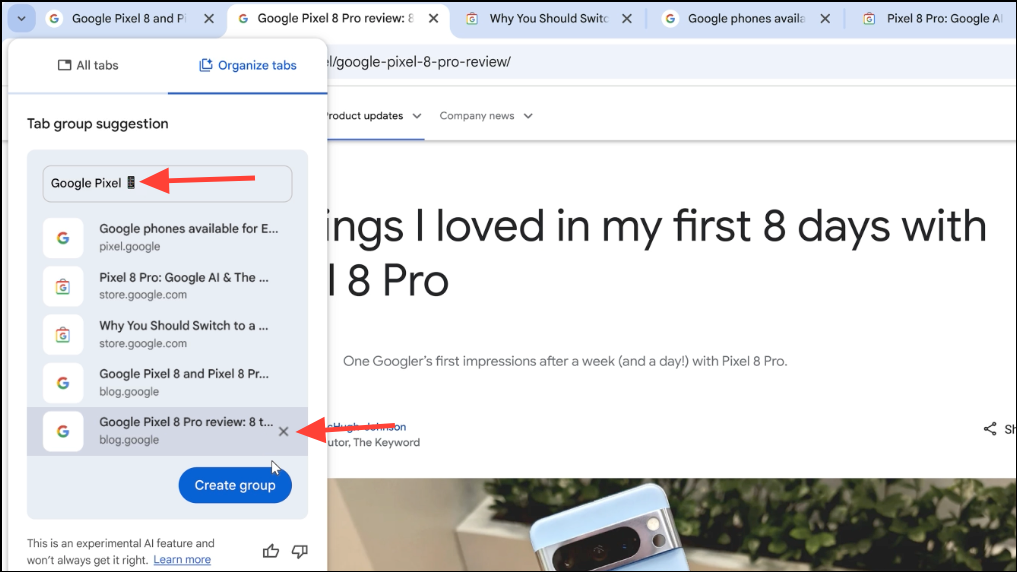
Task: Switch to the Why You Should Switch tab
Action: pyautogui.click(x=548, y=19)
